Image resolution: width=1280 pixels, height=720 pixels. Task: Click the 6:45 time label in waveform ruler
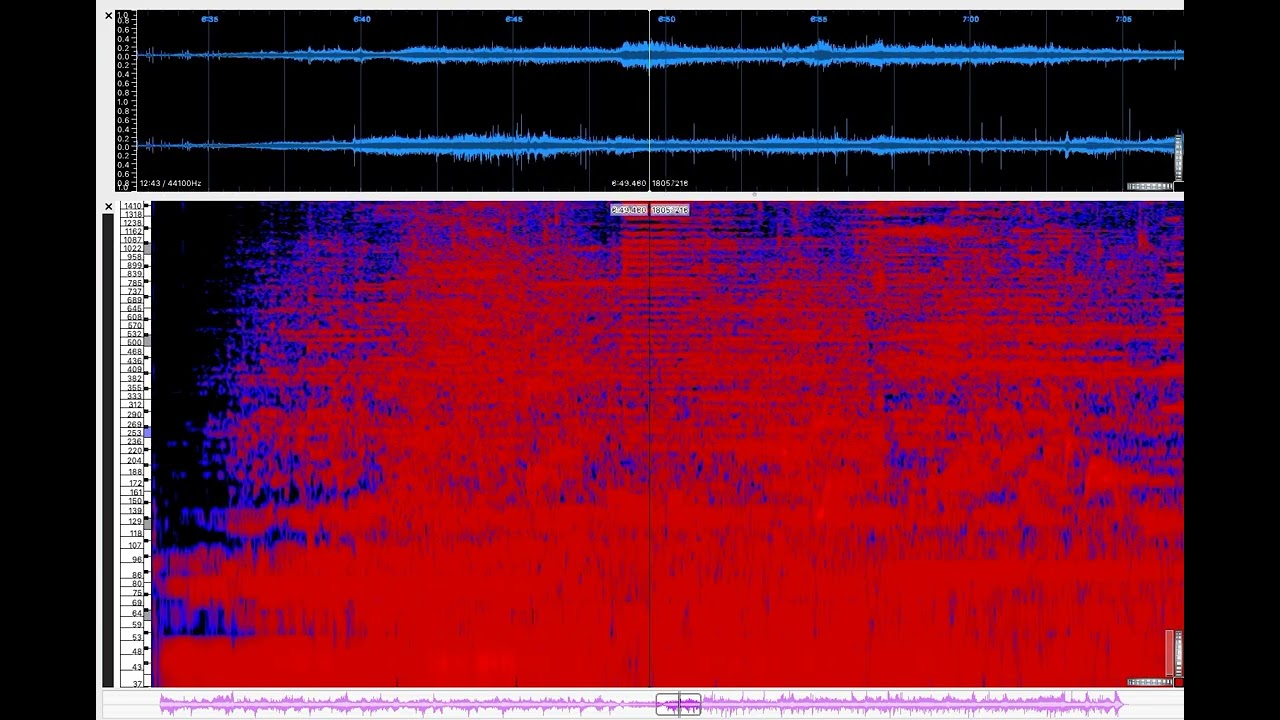[x=514, y=19]
